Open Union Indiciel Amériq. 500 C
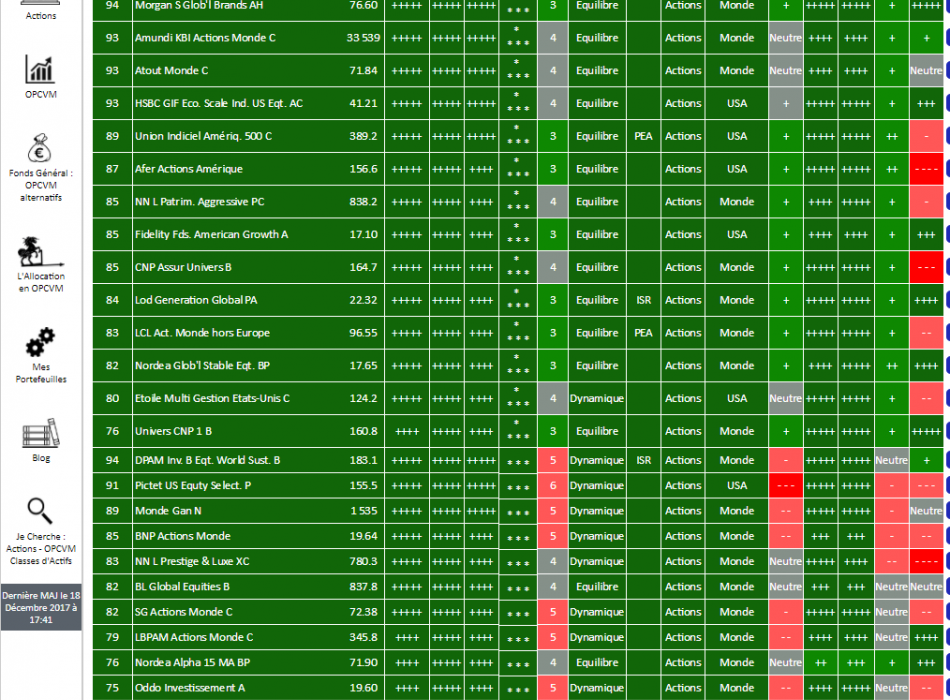The height and width of the screenshot is (700, 950). tap(203, 136)
